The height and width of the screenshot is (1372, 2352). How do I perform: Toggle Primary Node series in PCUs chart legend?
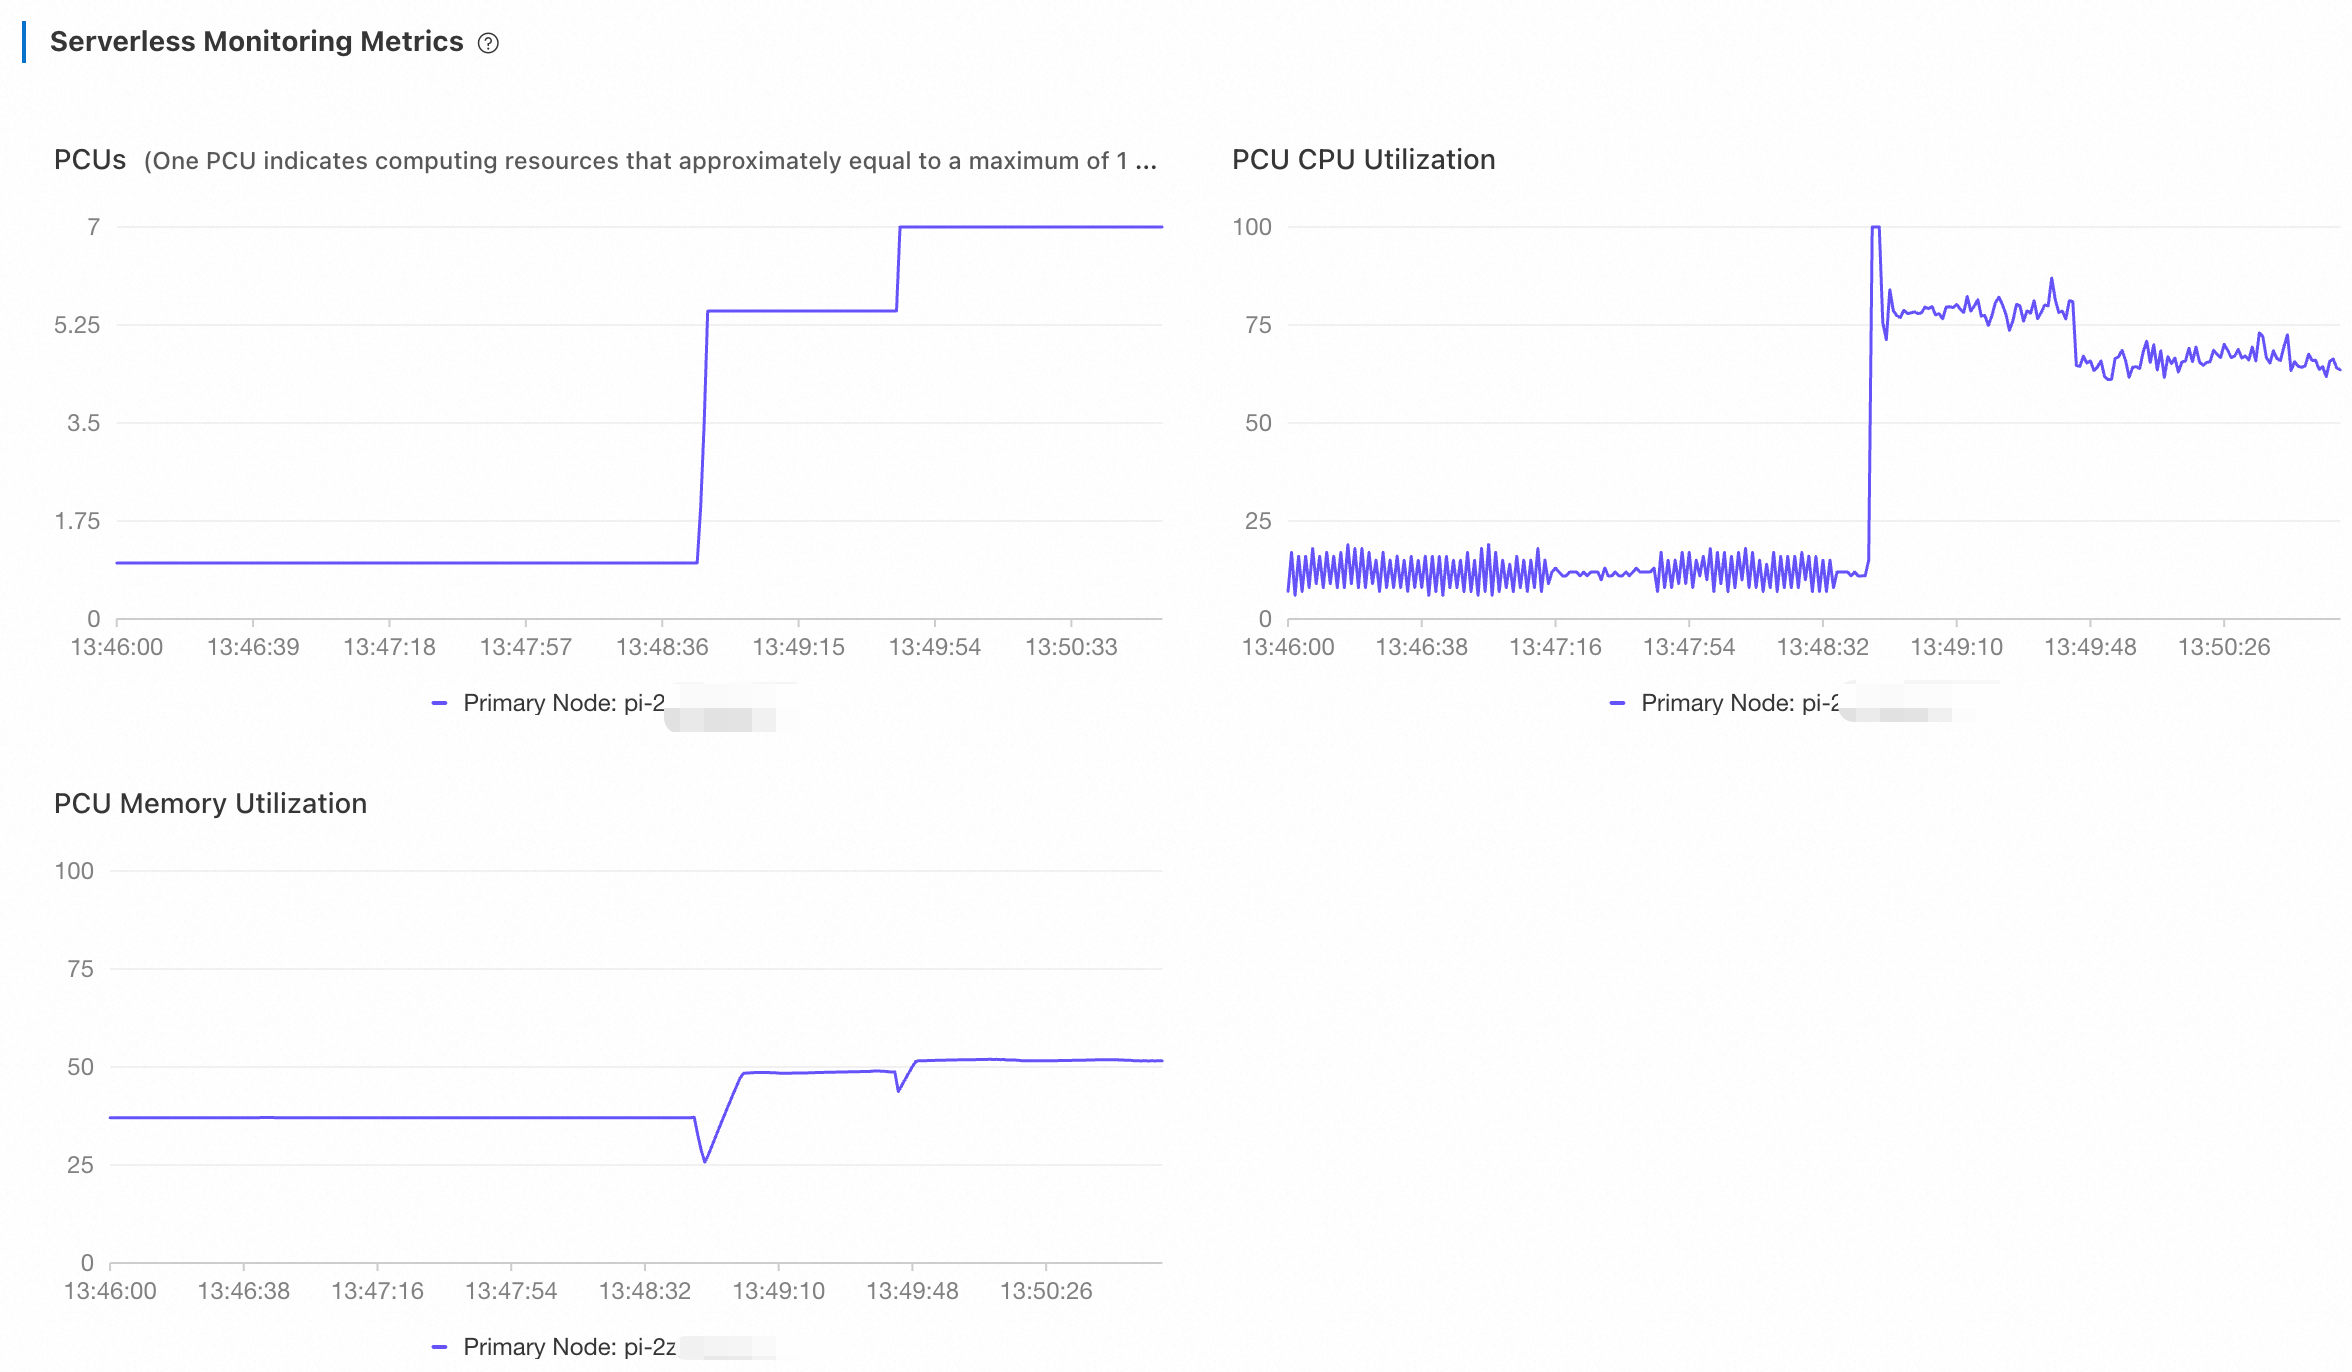563,703
